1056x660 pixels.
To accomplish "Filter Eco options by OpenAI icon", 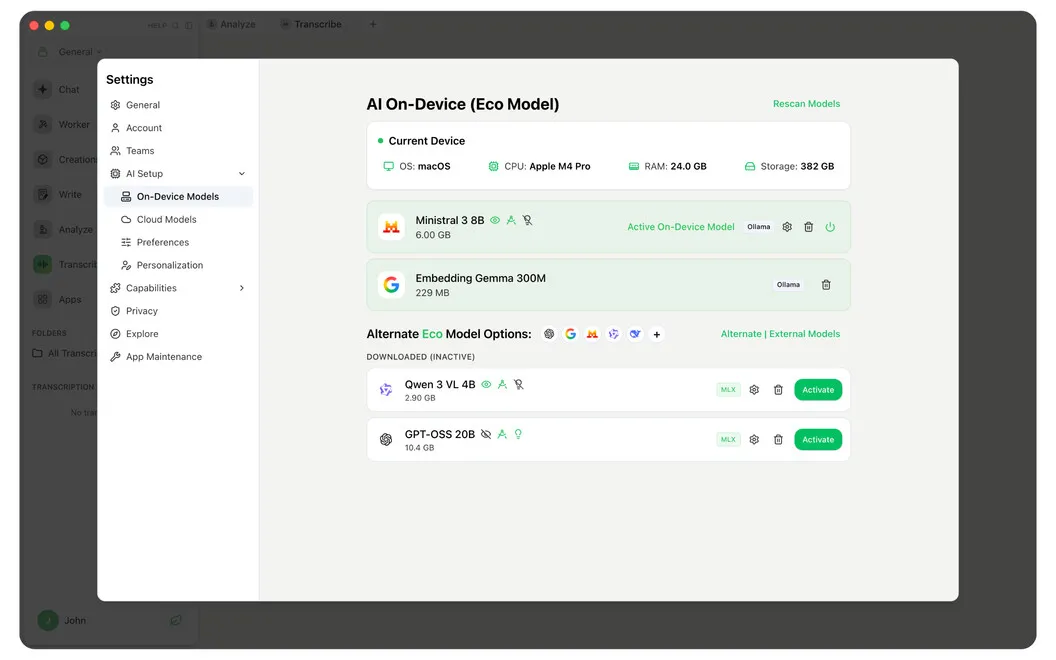I will coord(549,334).
